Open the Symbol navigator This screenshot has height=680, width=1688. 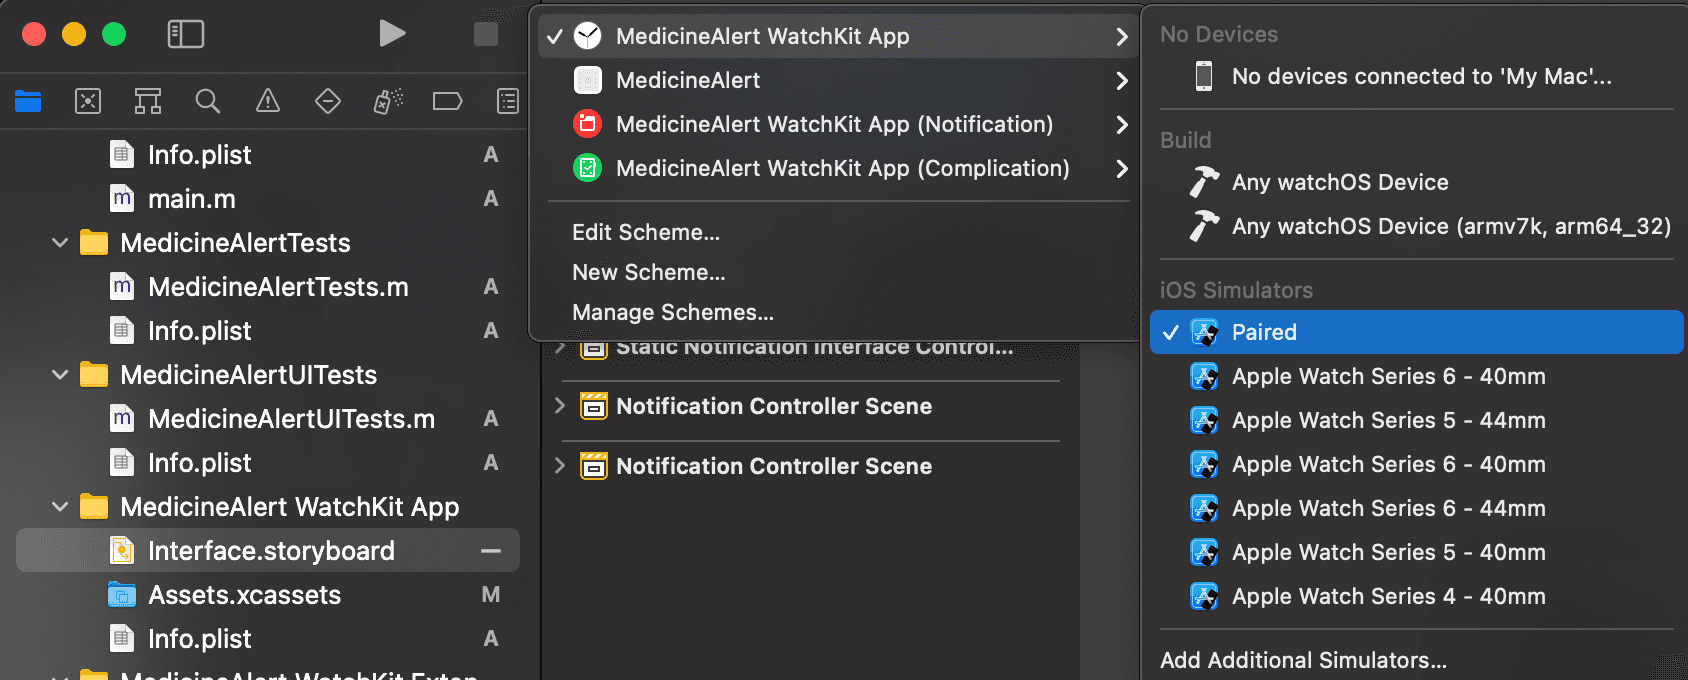tap(148, 101)
